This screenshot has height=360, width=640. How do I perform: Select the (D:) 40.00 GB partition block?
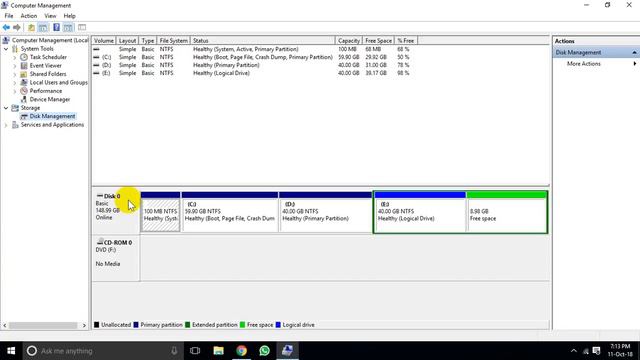pyautogui.click(x=325, y=212)
